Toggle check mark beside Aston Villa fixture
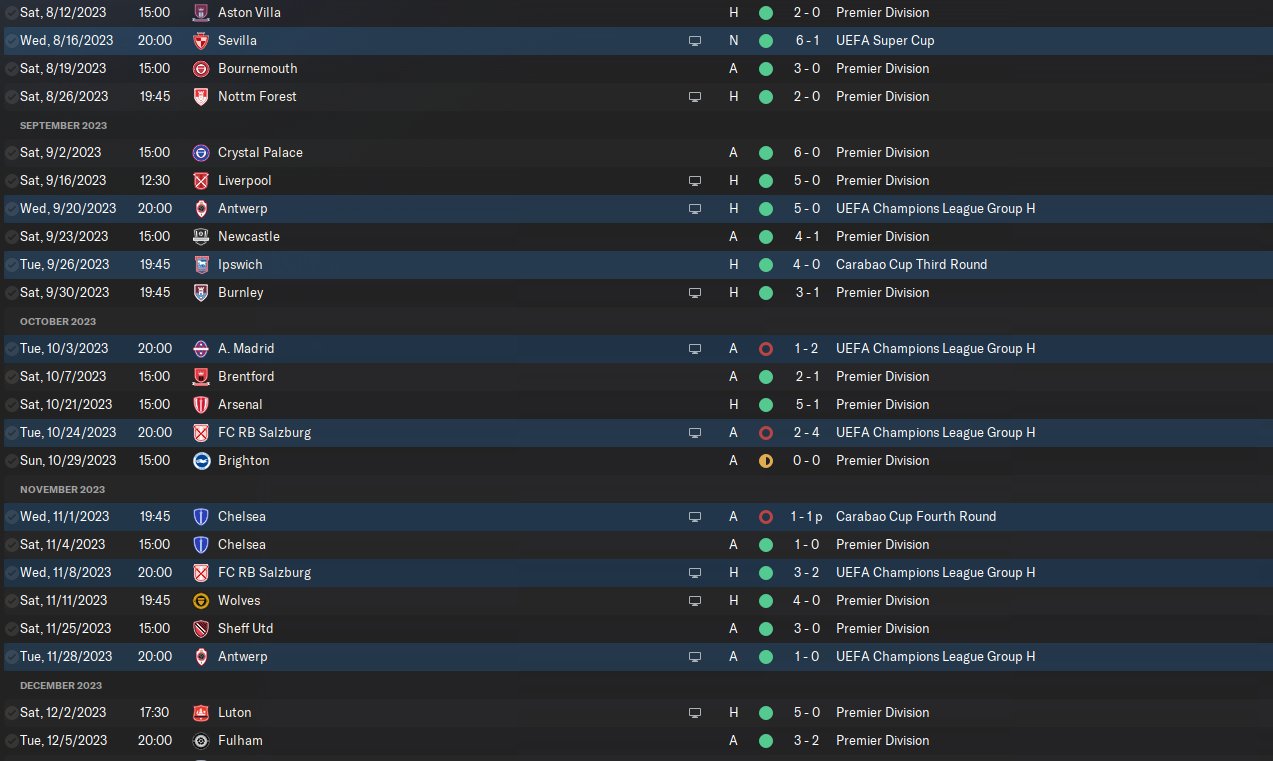 pos(11,13)
